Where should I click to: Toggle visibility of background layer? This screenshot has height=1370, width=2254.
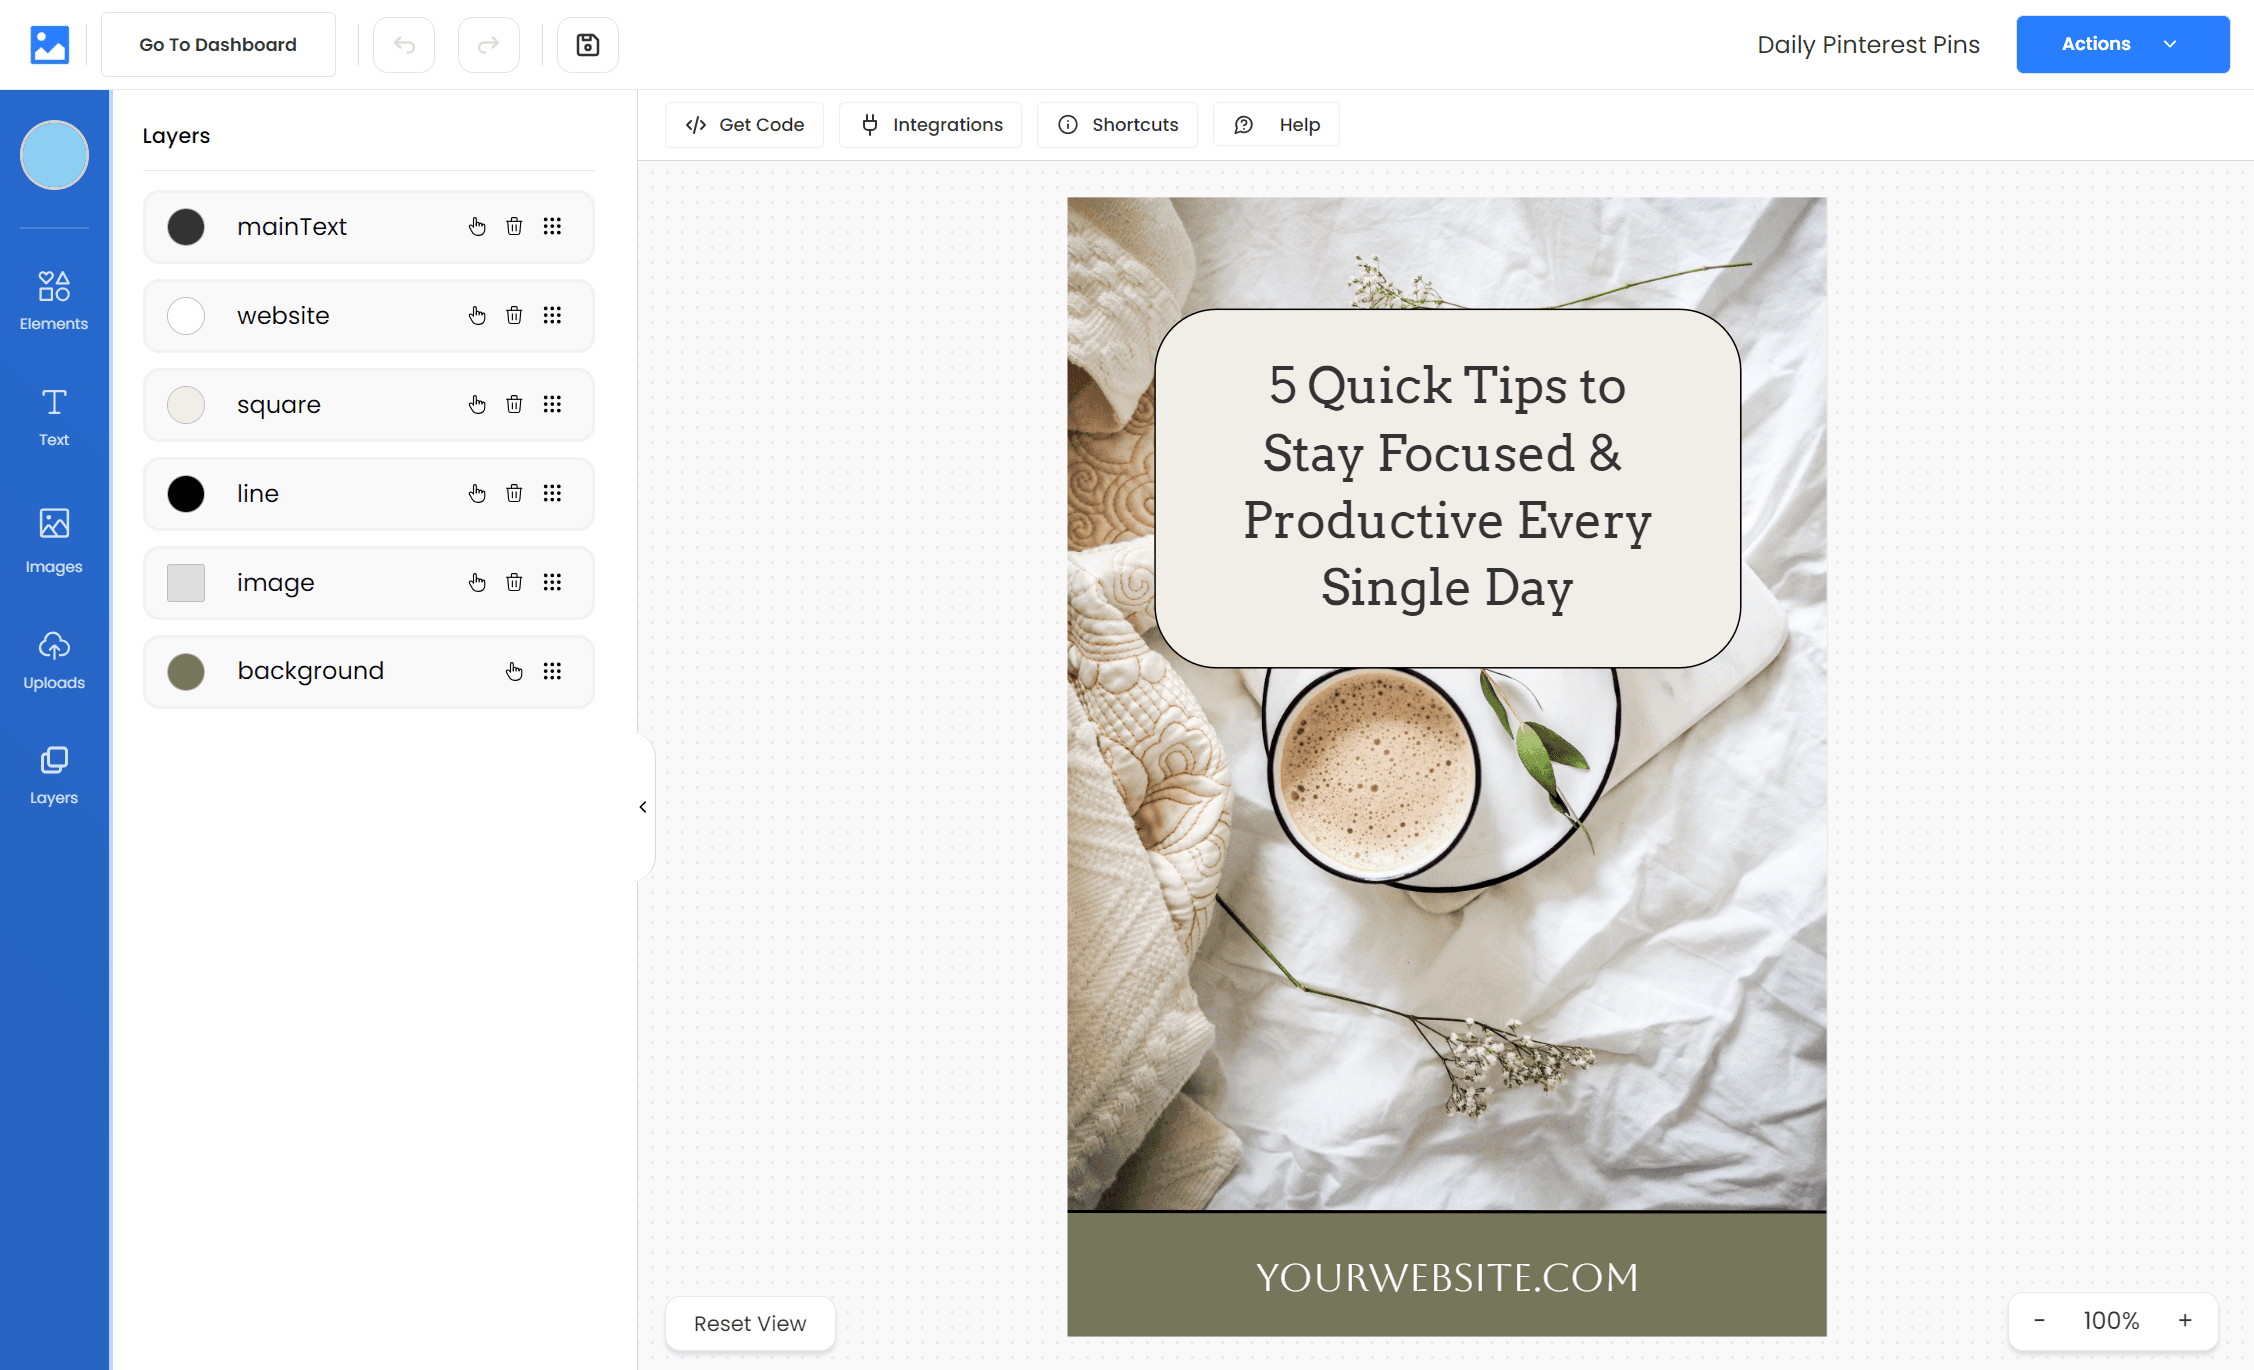click(514, 671)
